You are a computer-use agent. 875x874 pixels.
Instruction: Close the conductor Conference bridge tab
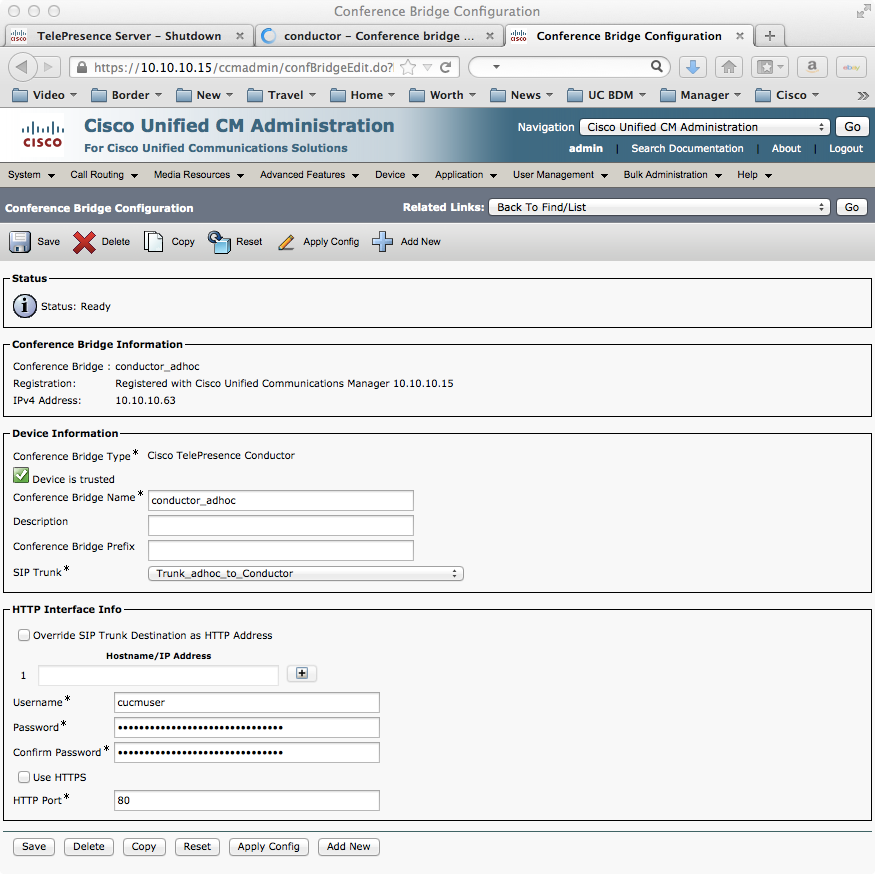point(489,36)
